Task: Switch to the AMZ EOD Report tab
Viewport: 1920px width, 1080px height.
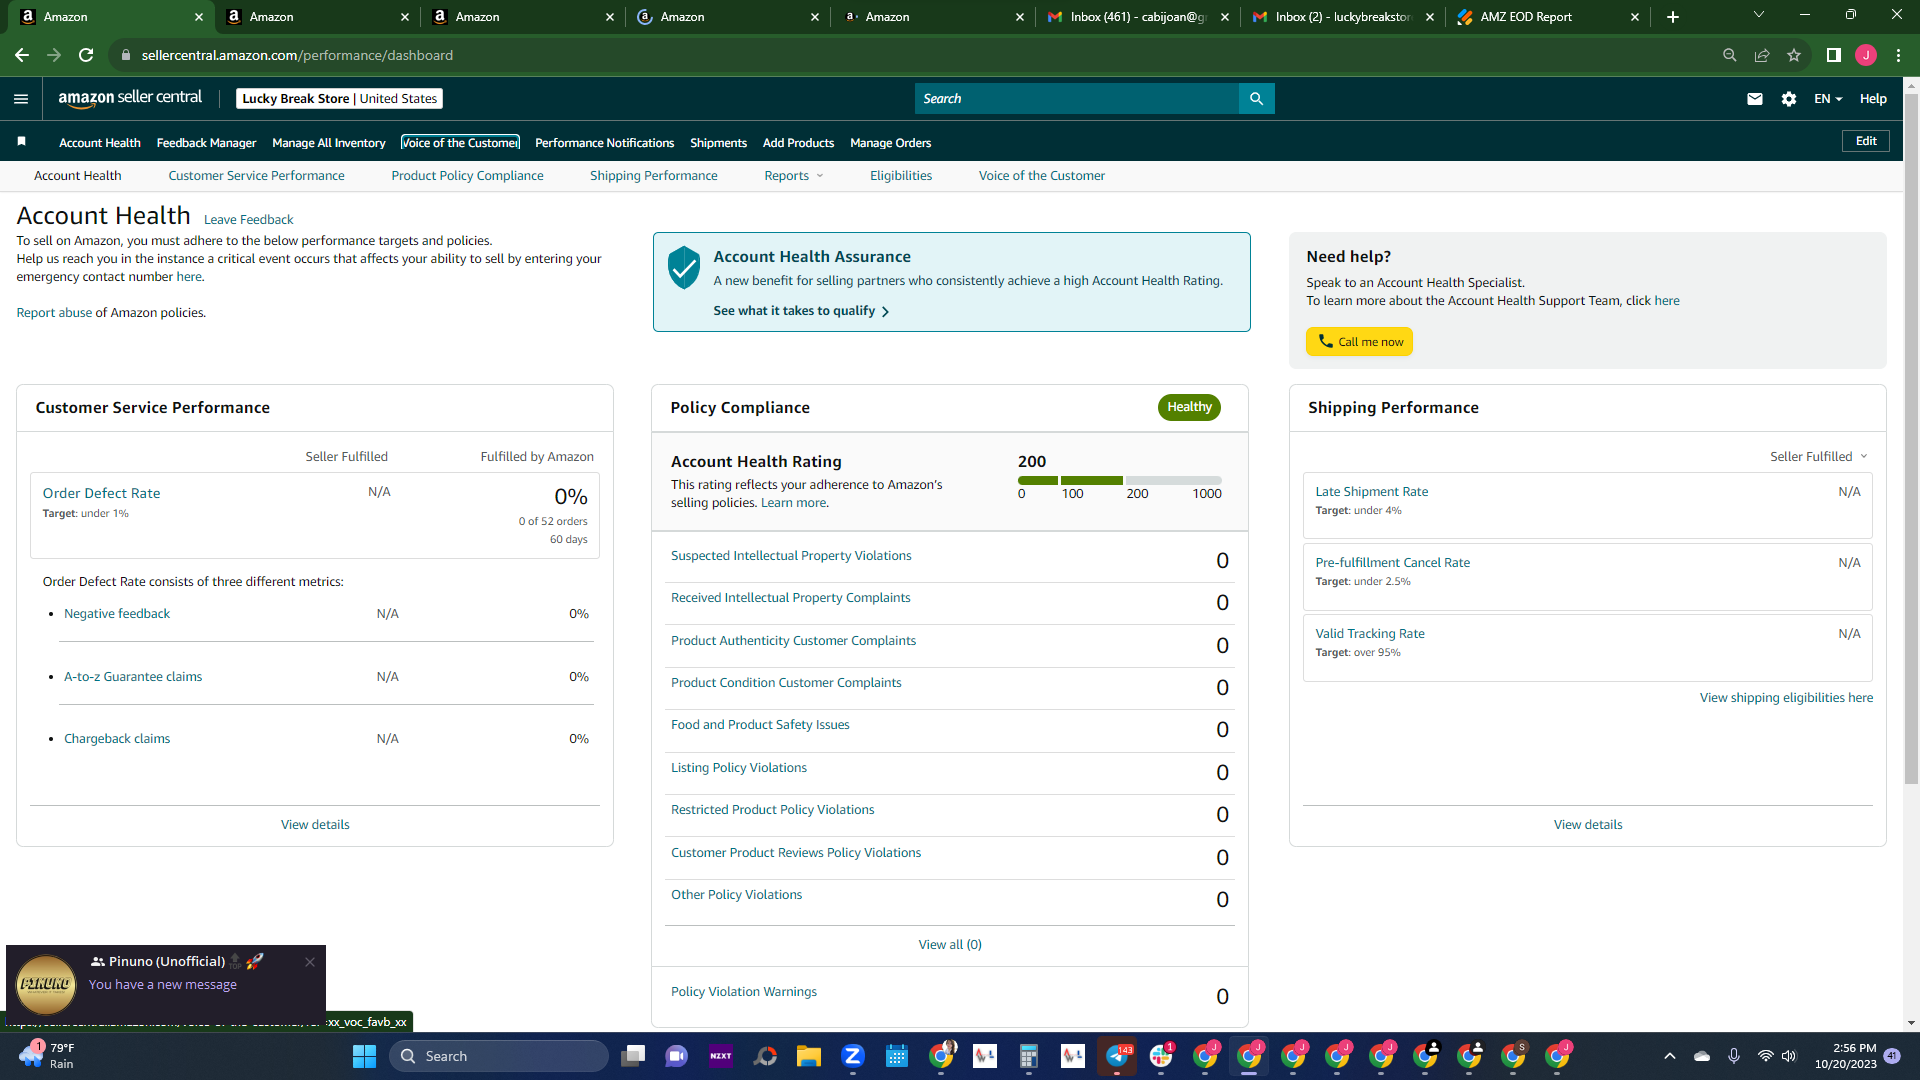Action: click(1546, 17)
